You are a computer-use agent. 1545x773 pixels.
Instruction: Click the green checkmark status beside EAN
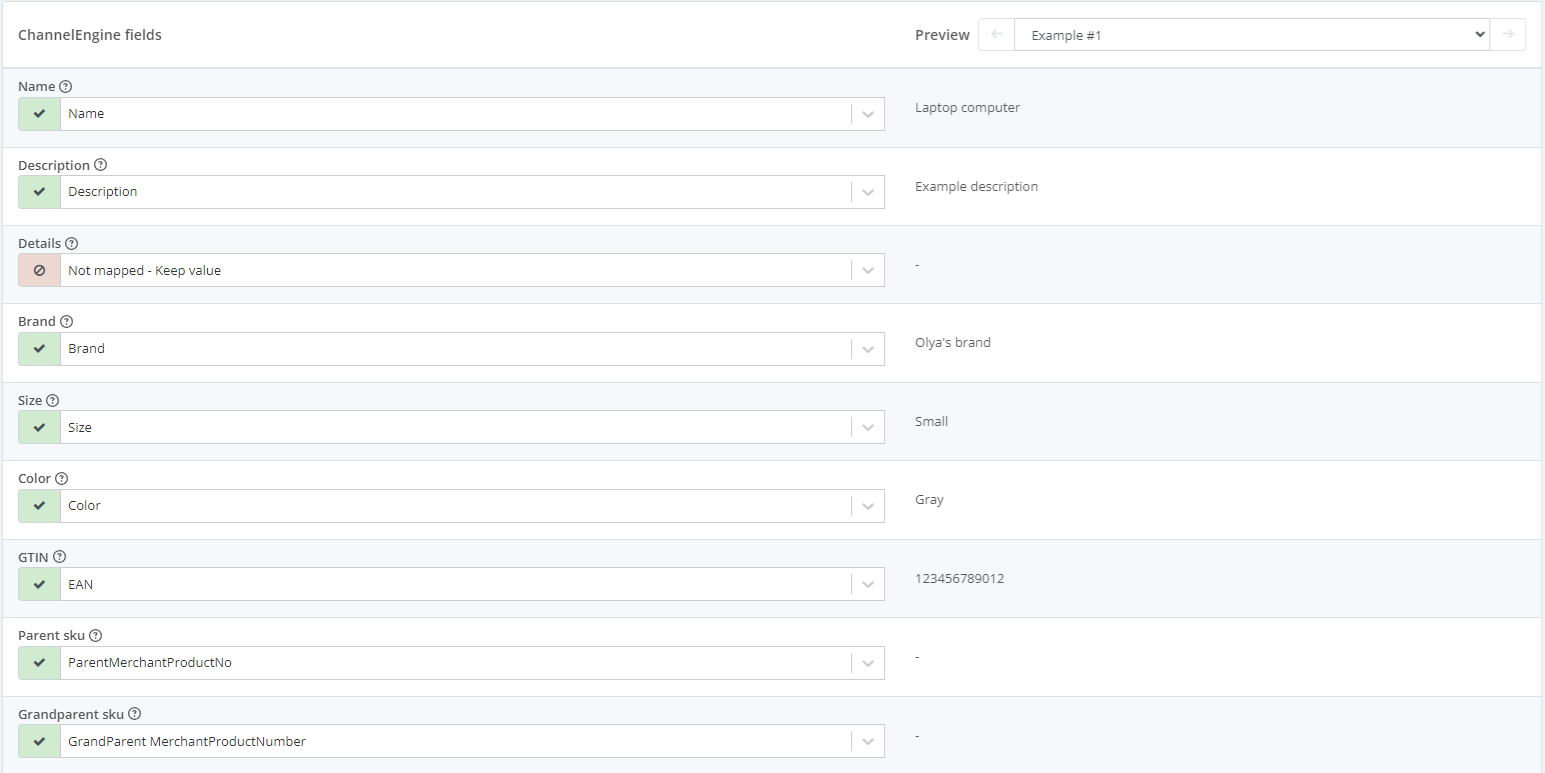(40, 584)
